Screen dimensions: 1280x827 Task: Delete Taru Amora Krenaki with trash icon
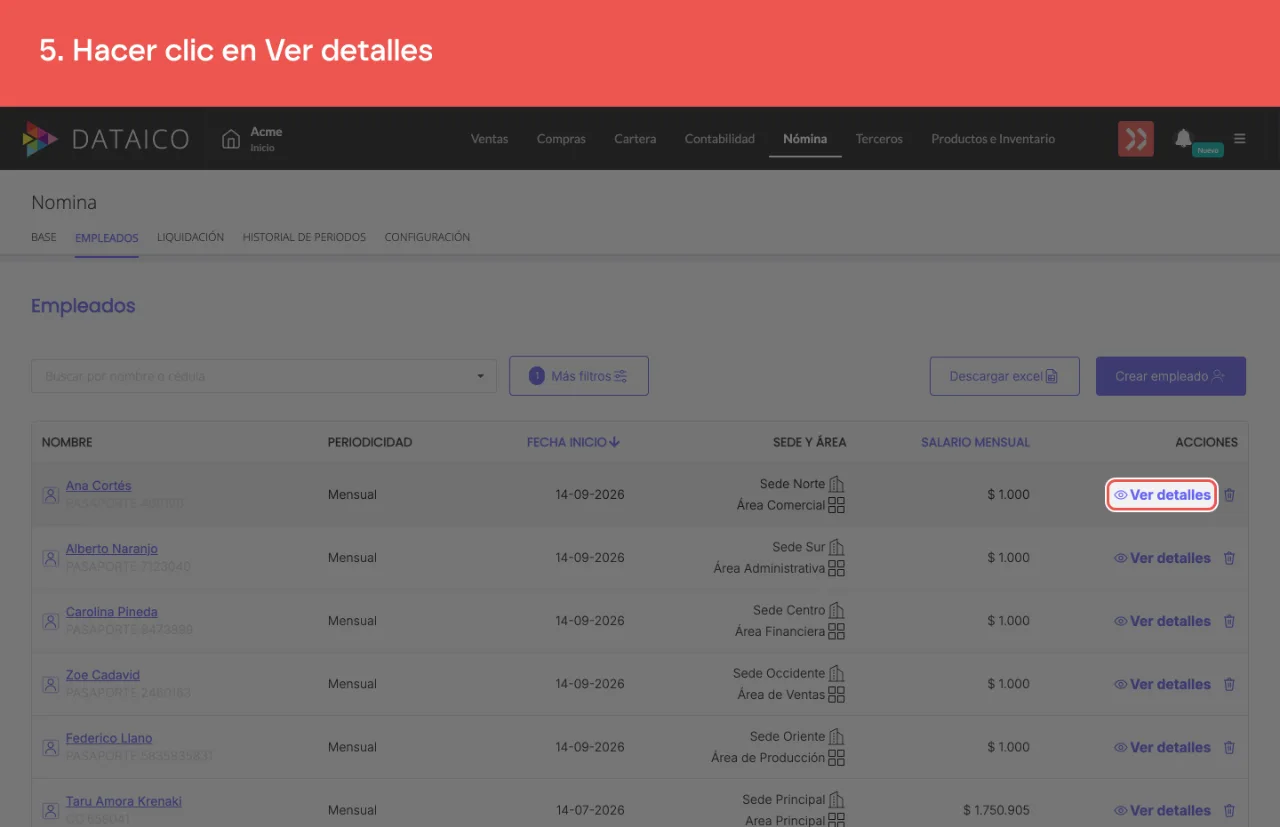coord(1230,810)
